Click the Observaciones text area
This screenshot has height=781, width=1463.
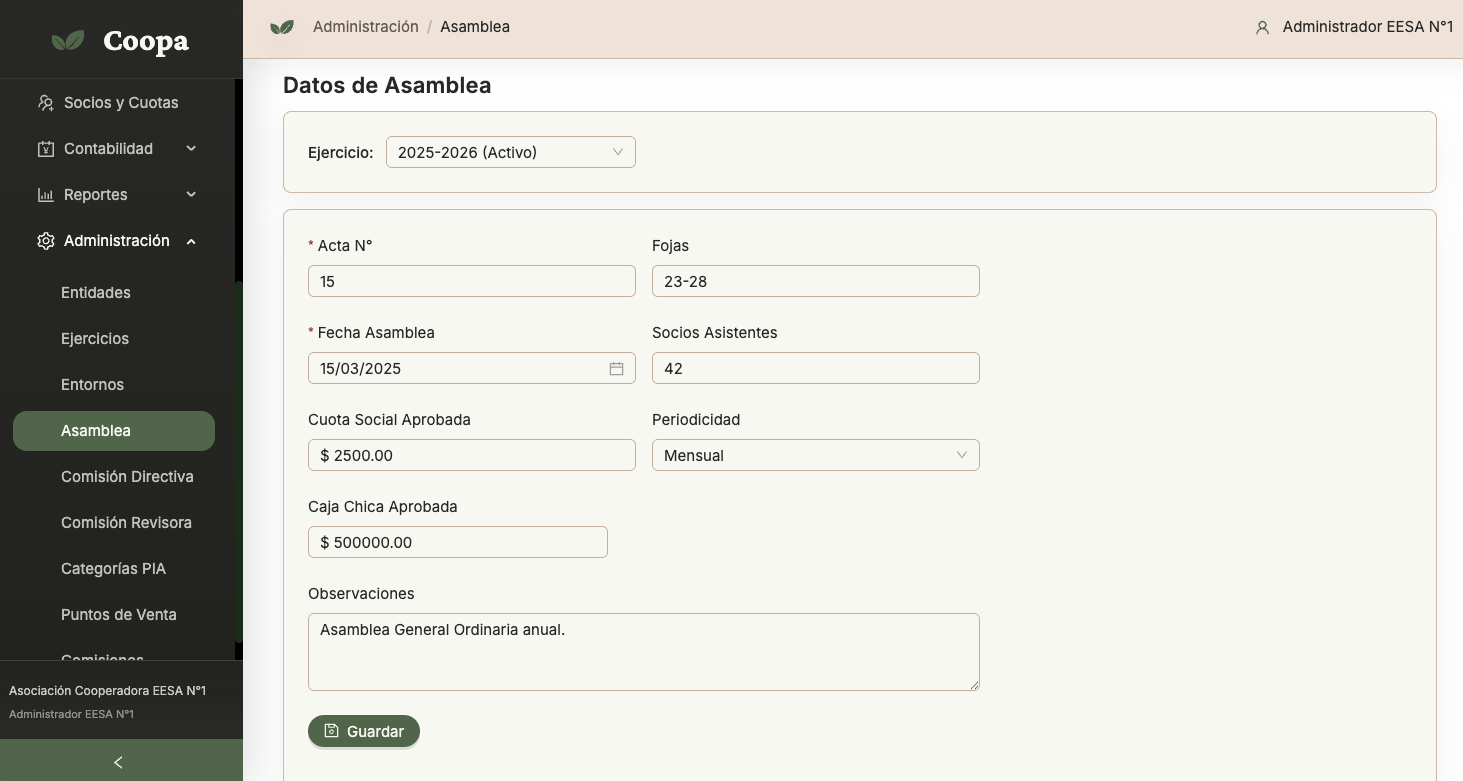[644, 652]
